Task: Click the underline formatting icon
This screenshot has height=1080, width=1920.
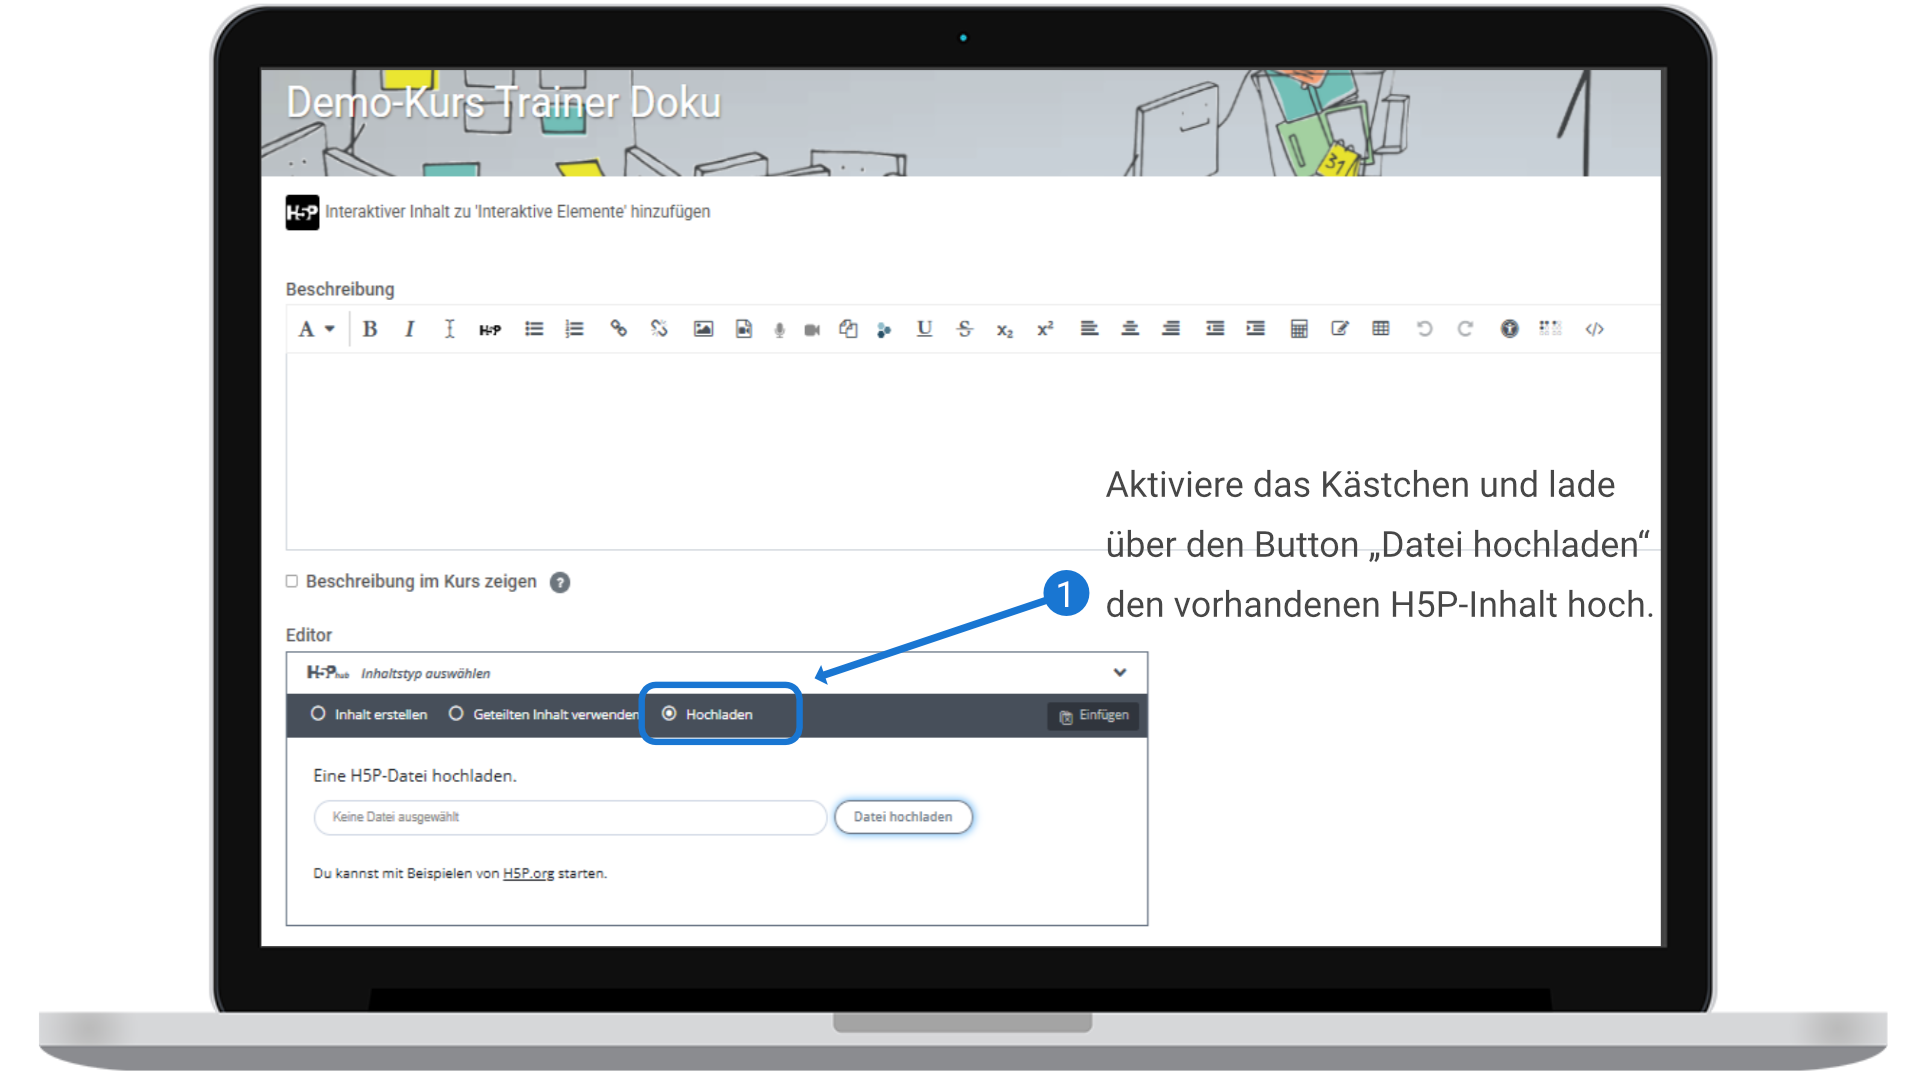Action: 924,329
